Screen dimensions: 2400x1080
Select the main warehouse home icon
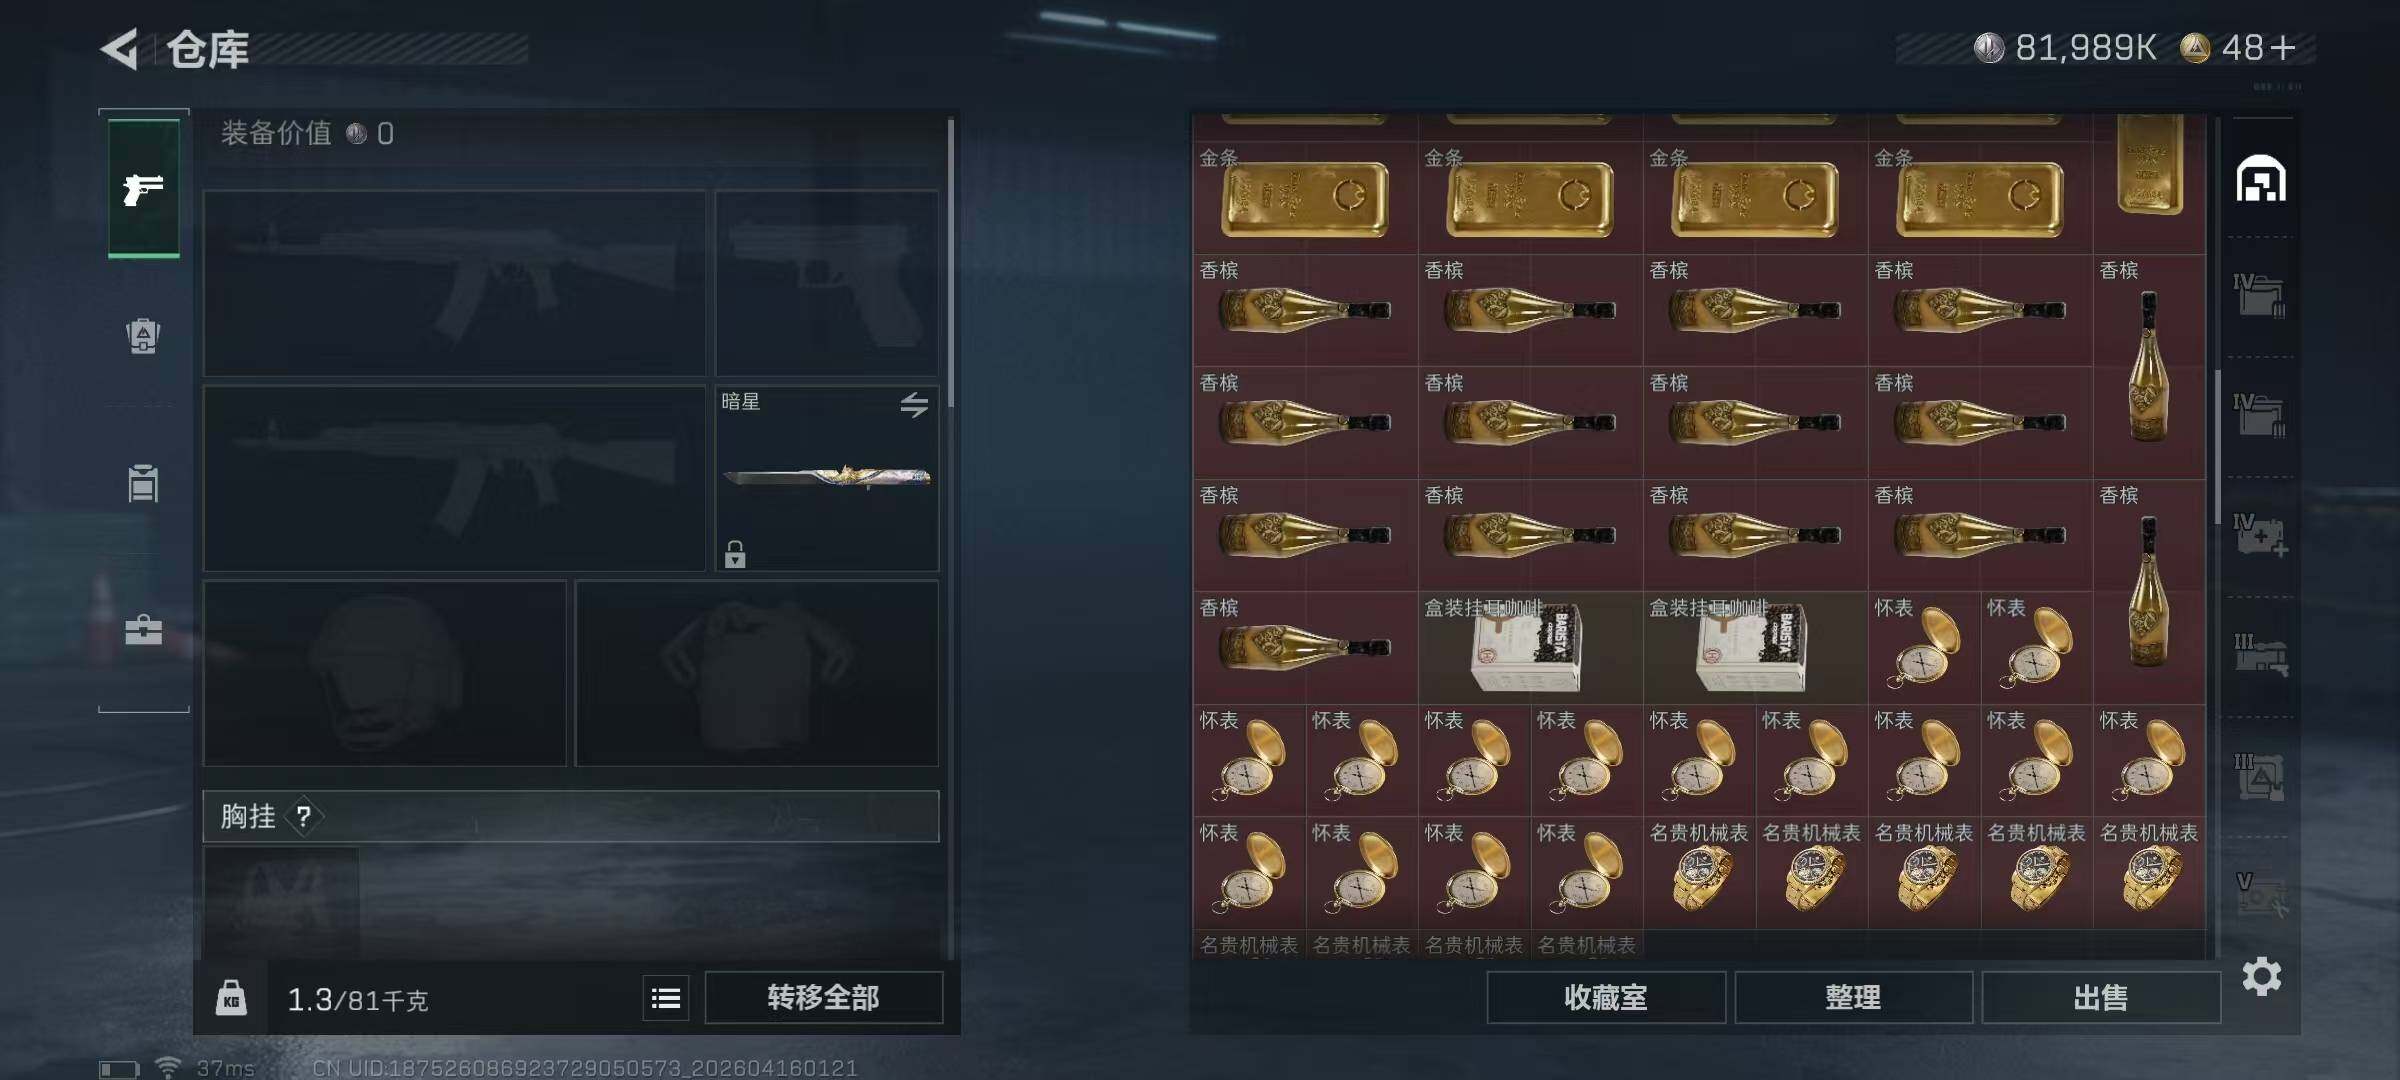2261,179
